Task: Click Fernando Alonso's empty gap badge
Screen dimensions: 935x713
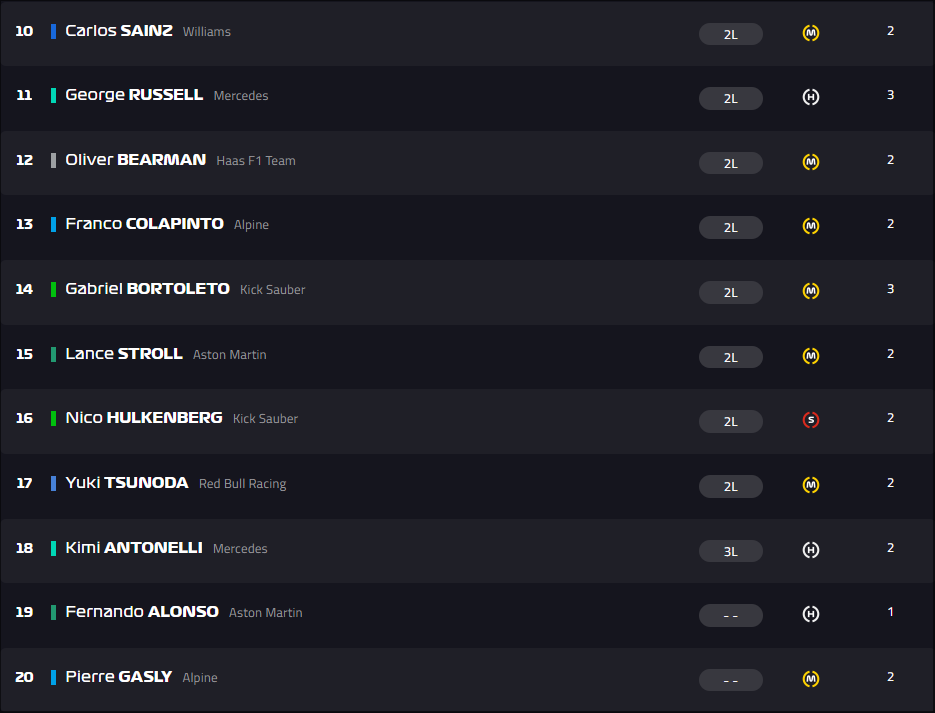Action: pos(730,616)
